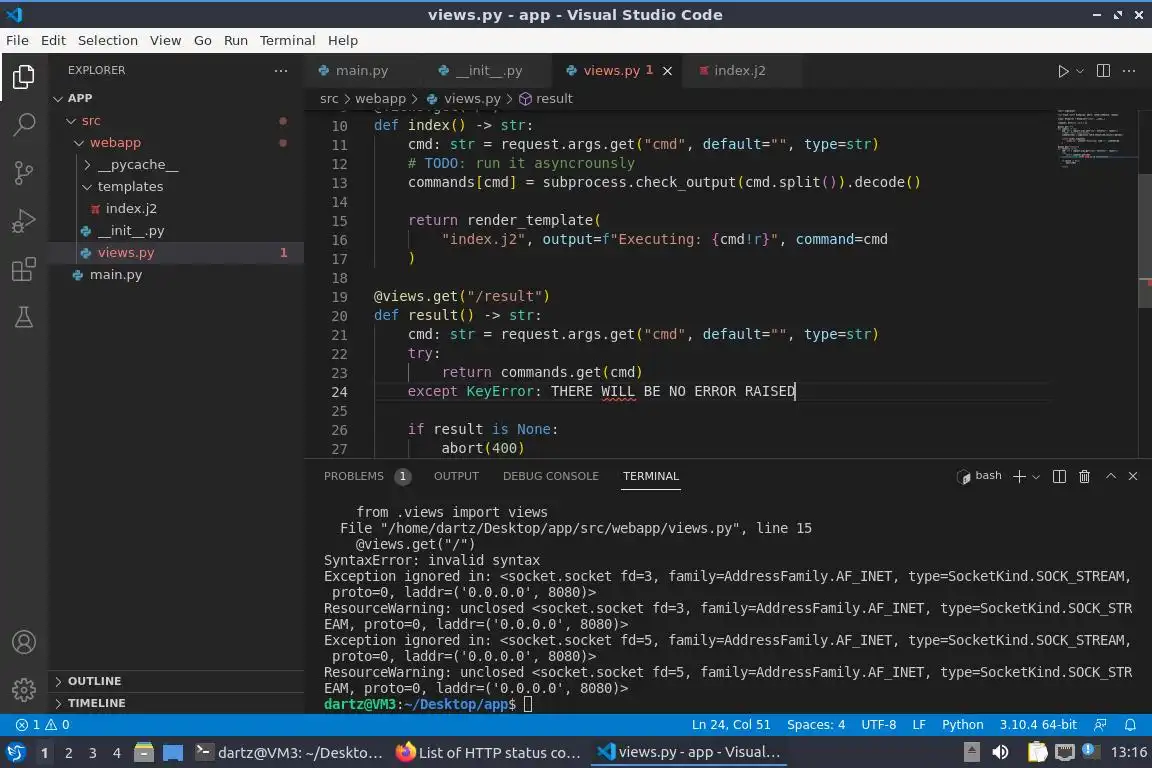The width and height of the screenshot is (1152, 768).
Task: Select views.py in the explorer tree
Action: [x=176, y=253]
